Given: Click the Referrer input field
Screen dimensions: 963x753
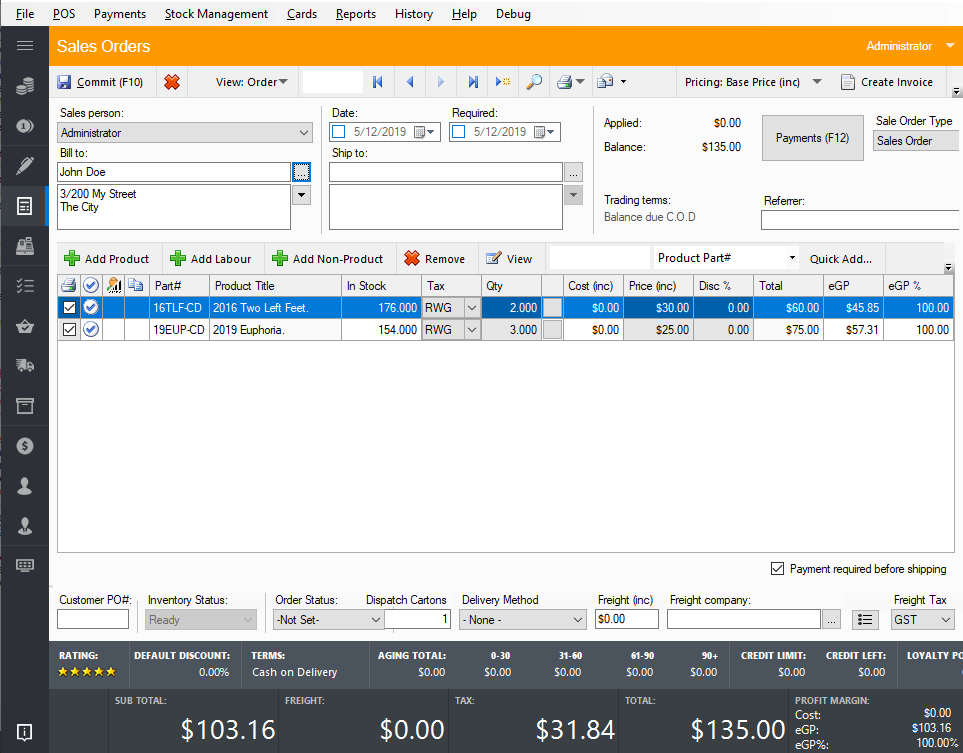Looking at the screenshot, I should tap(860, 220).
